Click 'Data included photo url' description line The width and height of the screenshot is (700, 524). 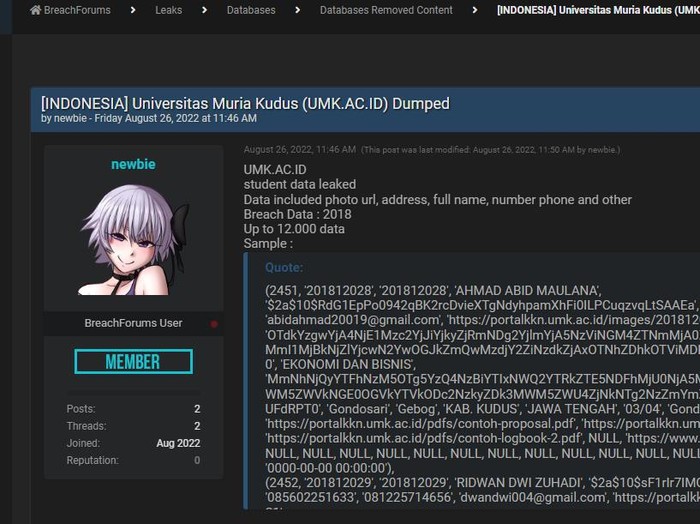click(438, 200)
